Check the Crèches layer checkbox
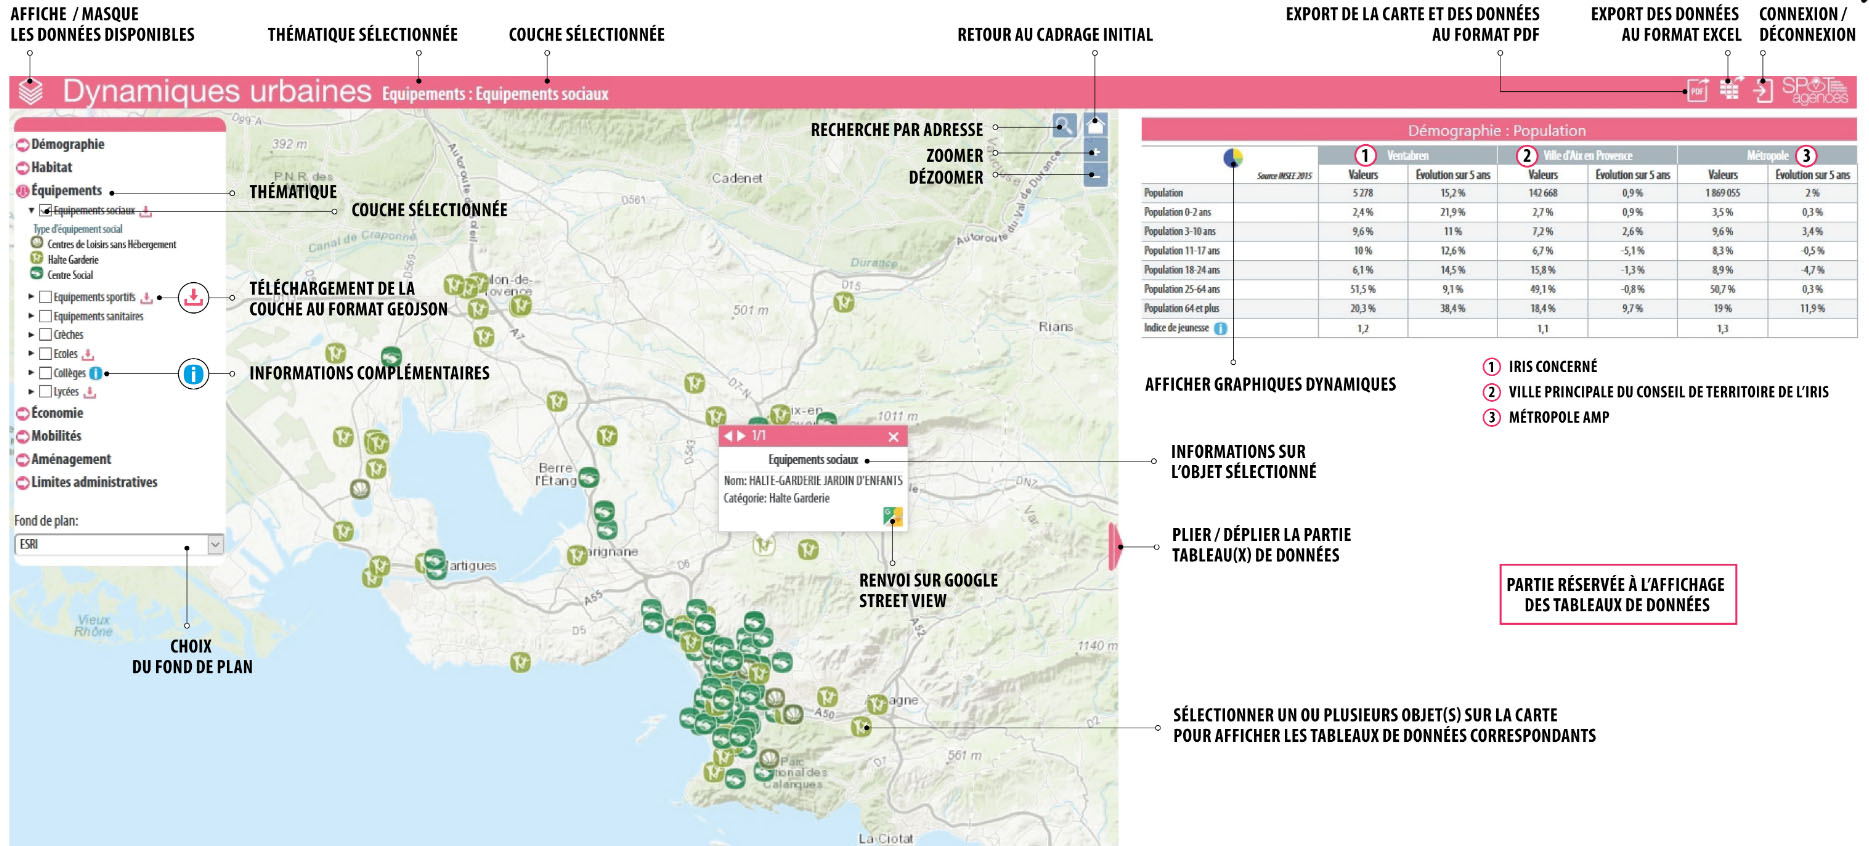This screenshot has height=846, width=1869. (45, 335)
